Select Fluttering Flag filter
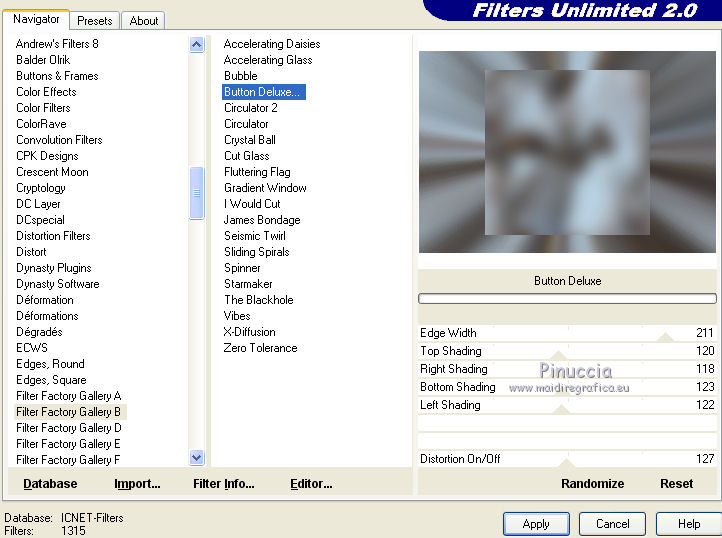 (x=257, y=172)
